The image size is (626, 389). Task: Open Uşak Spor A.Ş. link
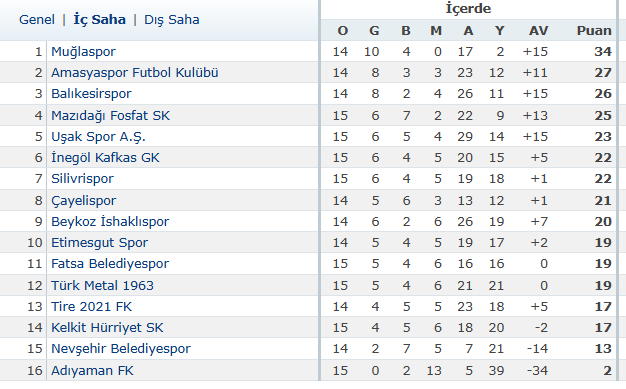[x=98, y=137]
